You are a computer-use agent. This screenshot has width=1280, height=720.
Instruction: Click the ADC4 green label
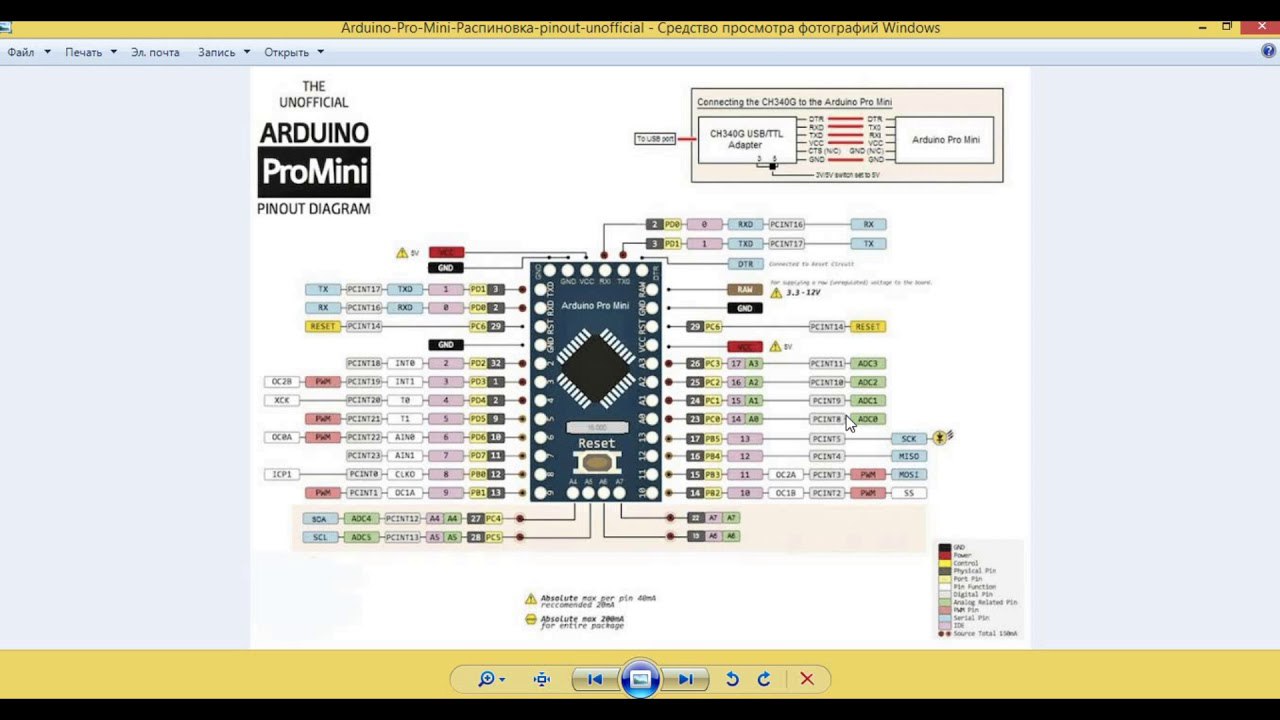pos(361,519)
